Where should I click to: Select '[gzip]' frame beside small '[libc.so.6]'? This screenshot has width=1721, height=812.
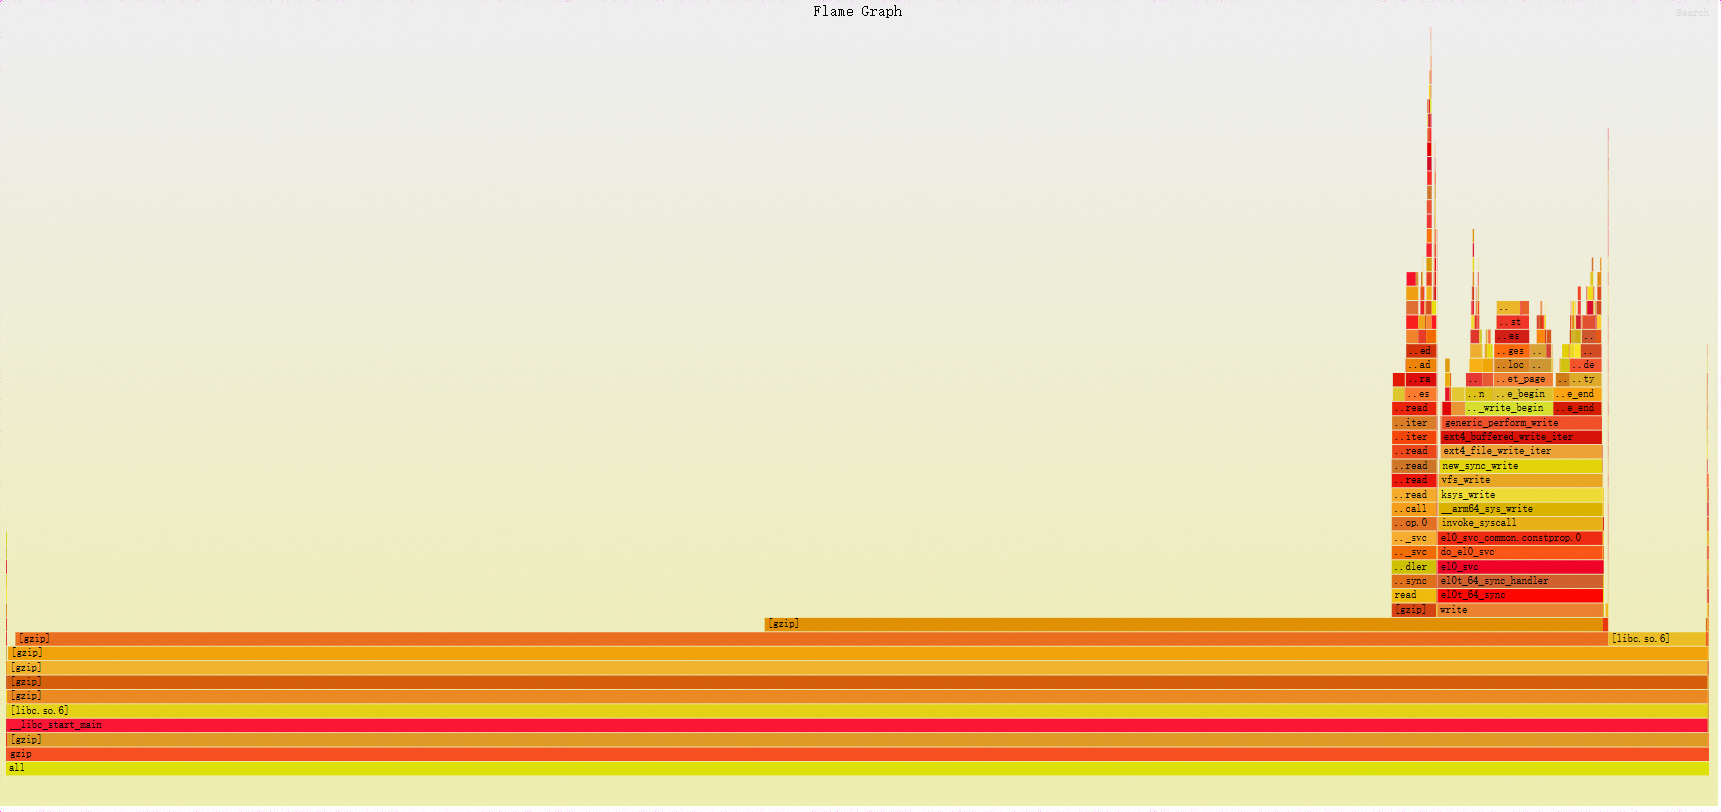click(x=811, y=638)
